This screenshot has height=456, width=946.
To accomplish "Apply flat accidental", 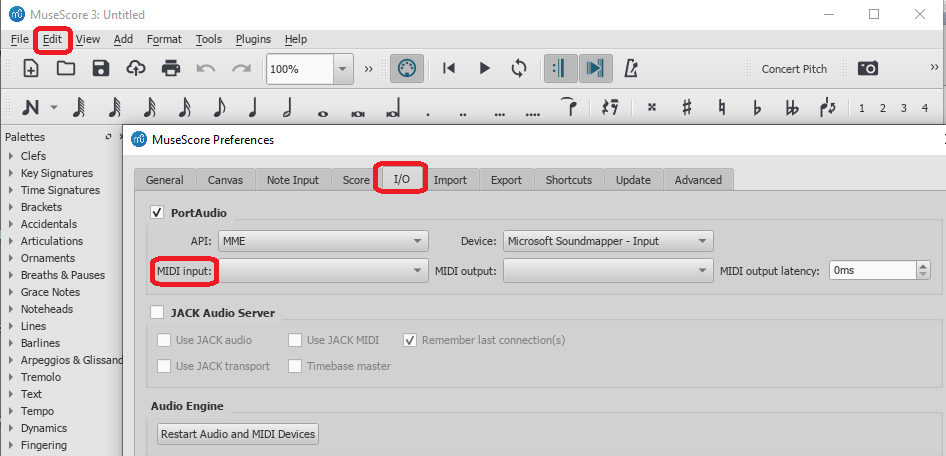I will point(757,107).
